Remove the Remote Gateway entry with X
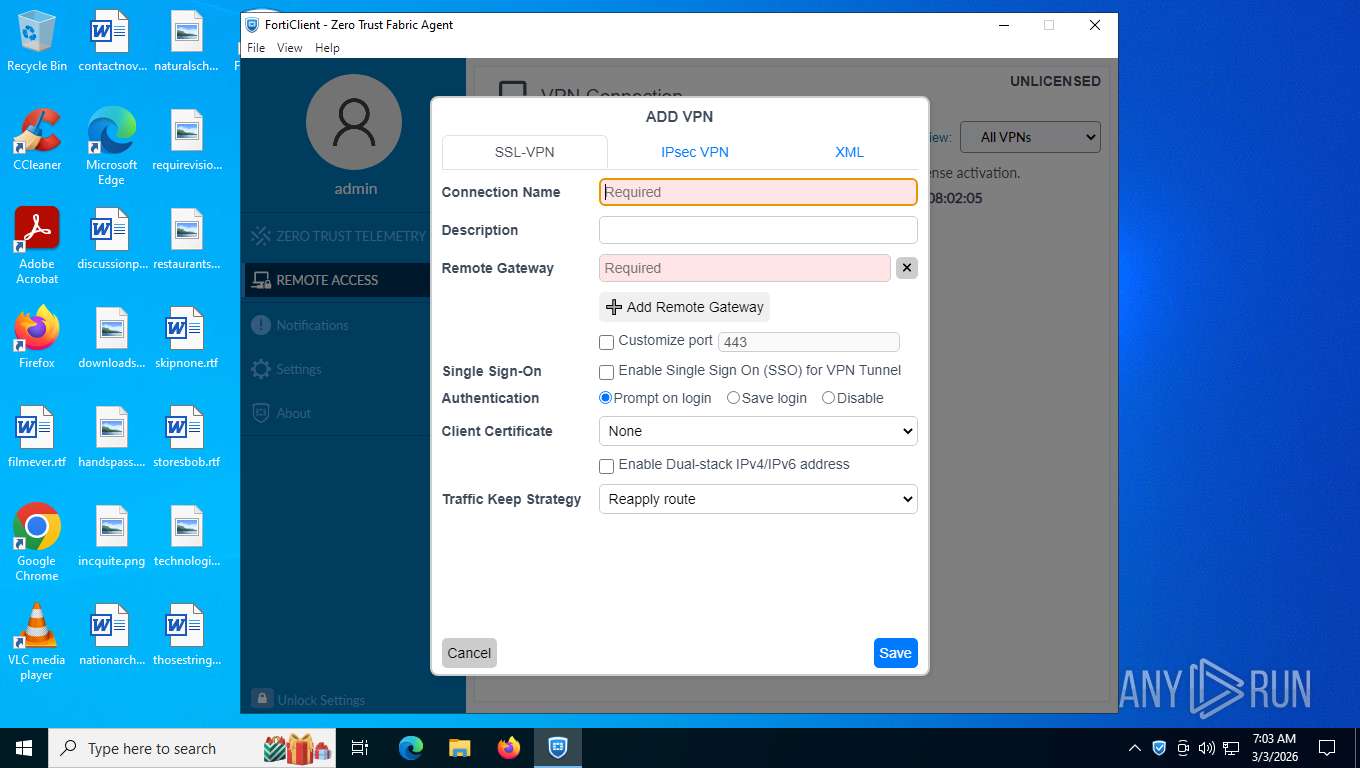Screen dimensions: 1360x768 tap(907, 268)
